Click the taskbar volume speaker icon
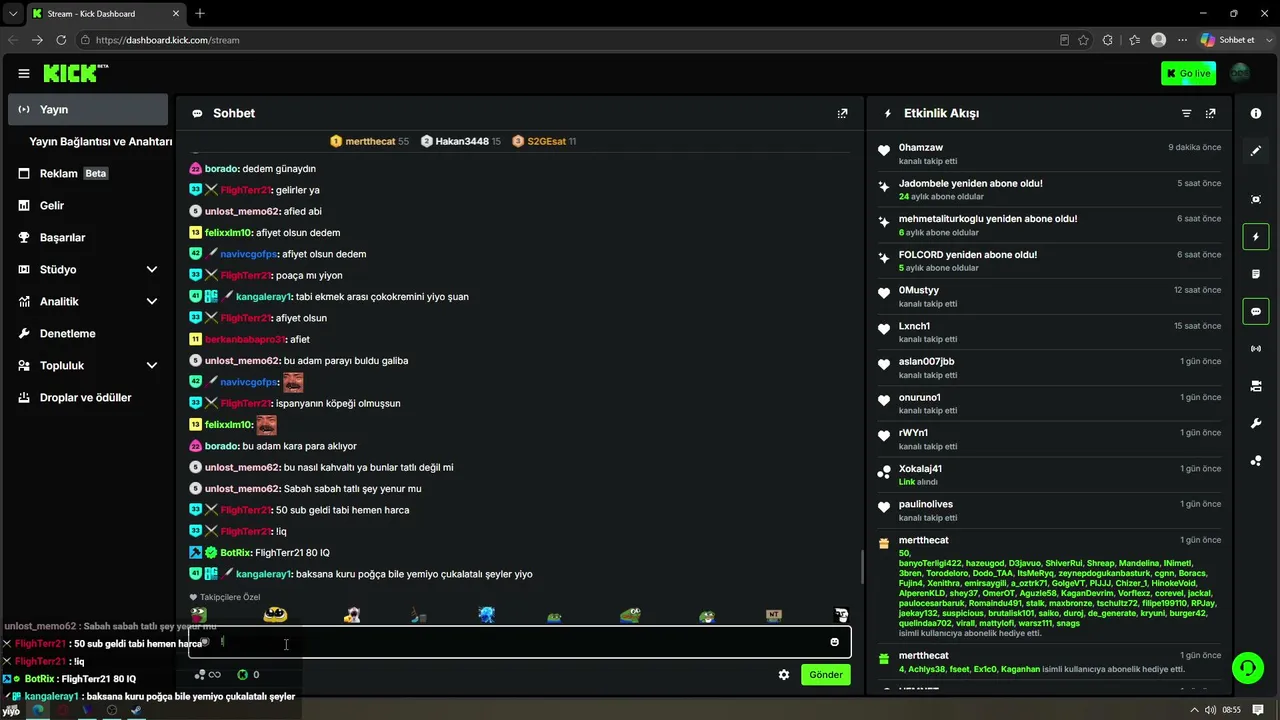The image size is (1280, 720). (x=1210, y=710)
